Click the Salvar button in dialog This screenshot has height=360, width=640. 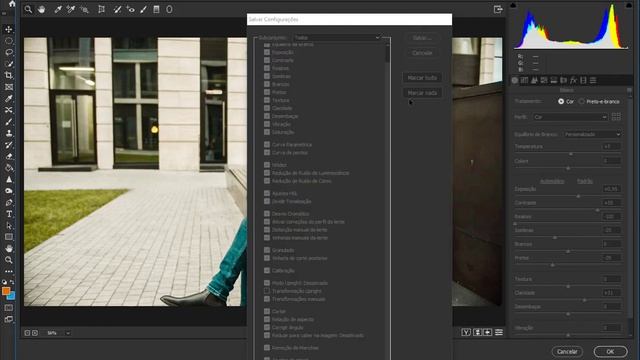coord(422,38)
